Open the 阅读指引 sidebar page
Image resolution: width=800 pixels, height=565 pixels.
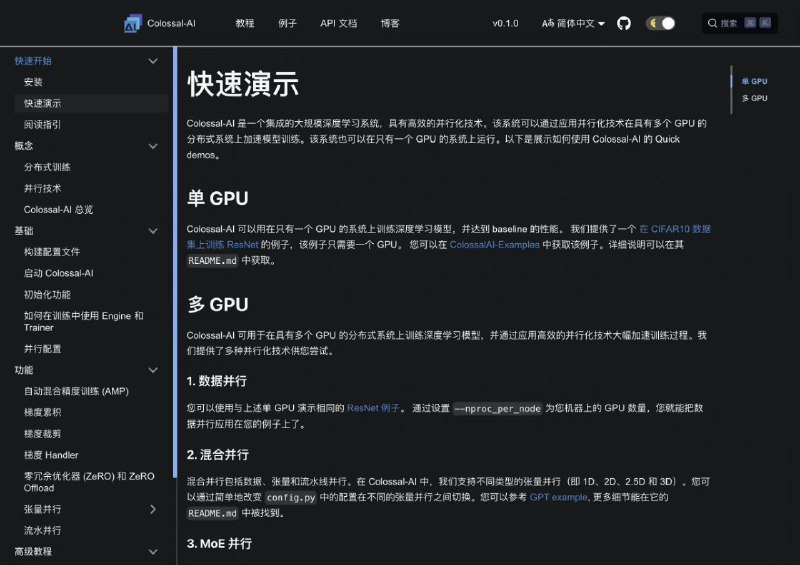tap(42, 125)
